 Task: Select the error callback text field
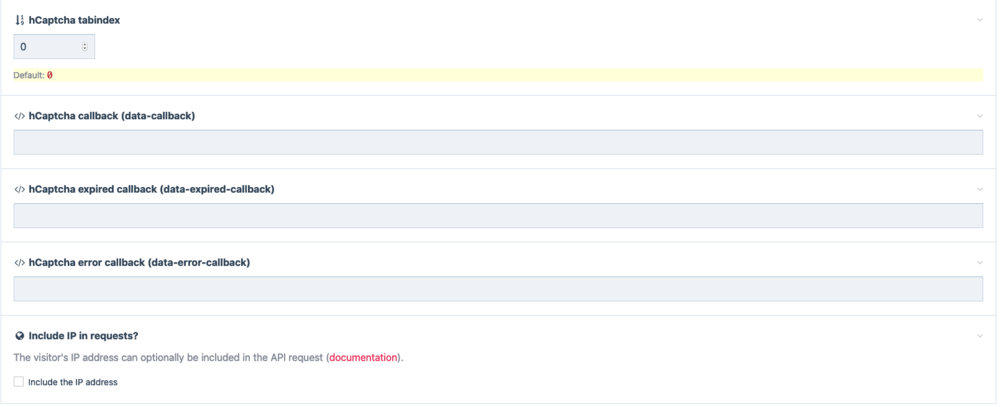(x=497, y=289)
